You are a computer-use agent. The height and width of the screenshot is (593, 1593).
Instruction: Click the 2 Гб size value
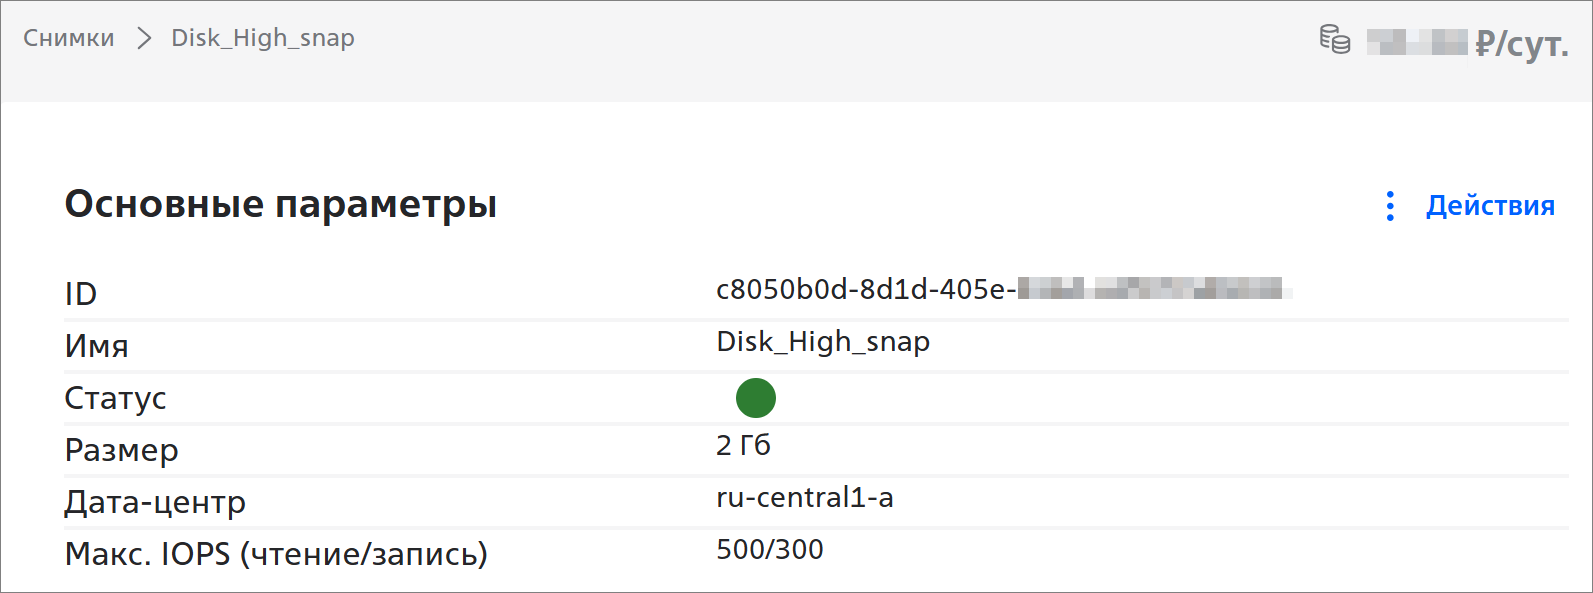point(743,445)
